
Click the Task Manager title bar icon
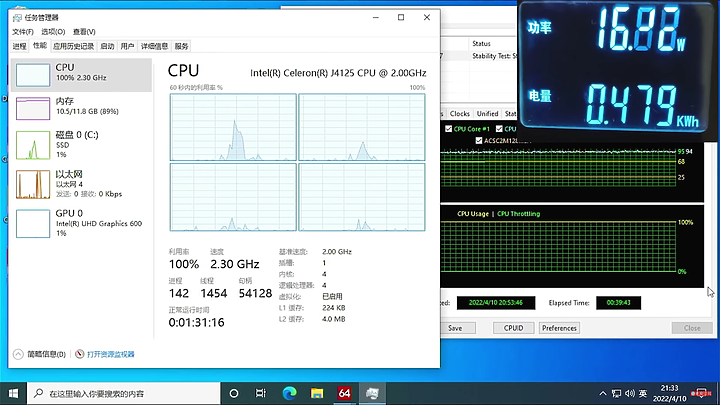[17, 17]
